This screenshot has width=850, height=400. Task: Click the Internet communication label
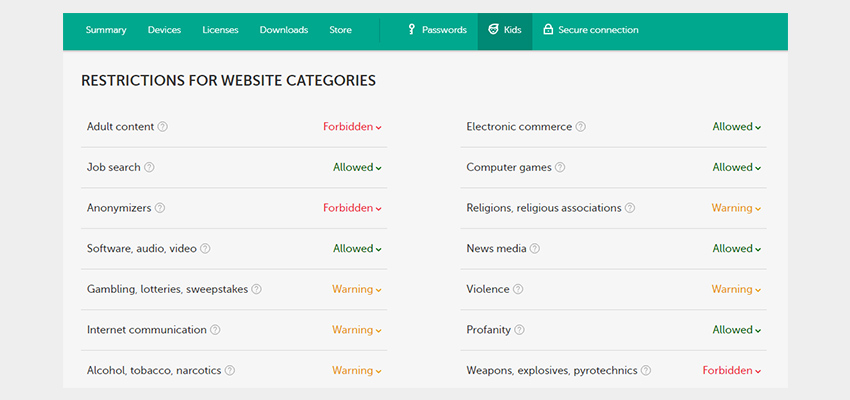[x=146, y=330]
